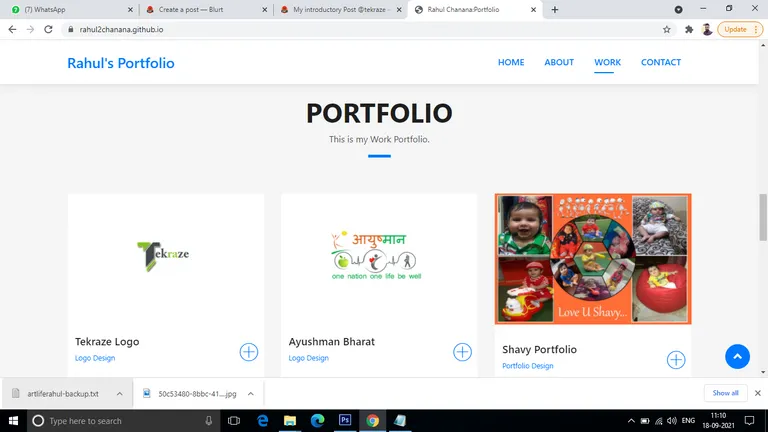The image size is (768, 432).
Task: Go to the ABOUT nav link
Action: (x=559, y=62)
